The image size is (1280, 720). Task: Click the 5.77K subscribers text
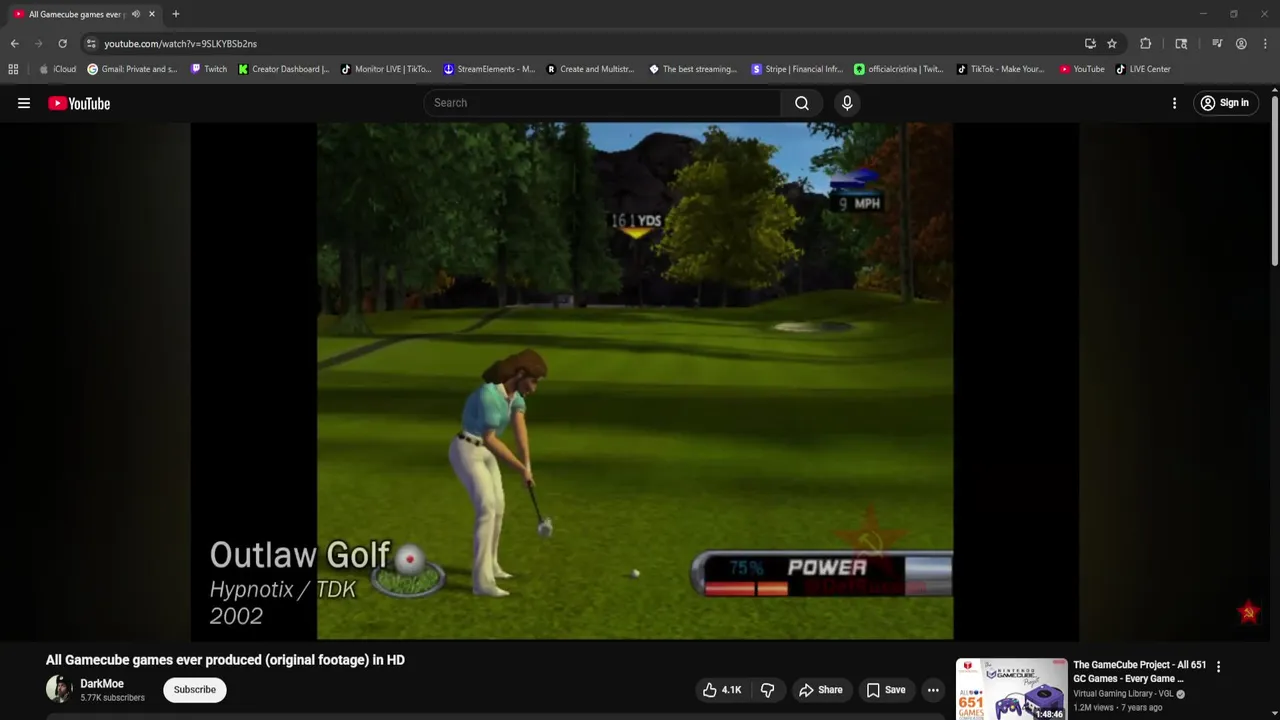112,698
